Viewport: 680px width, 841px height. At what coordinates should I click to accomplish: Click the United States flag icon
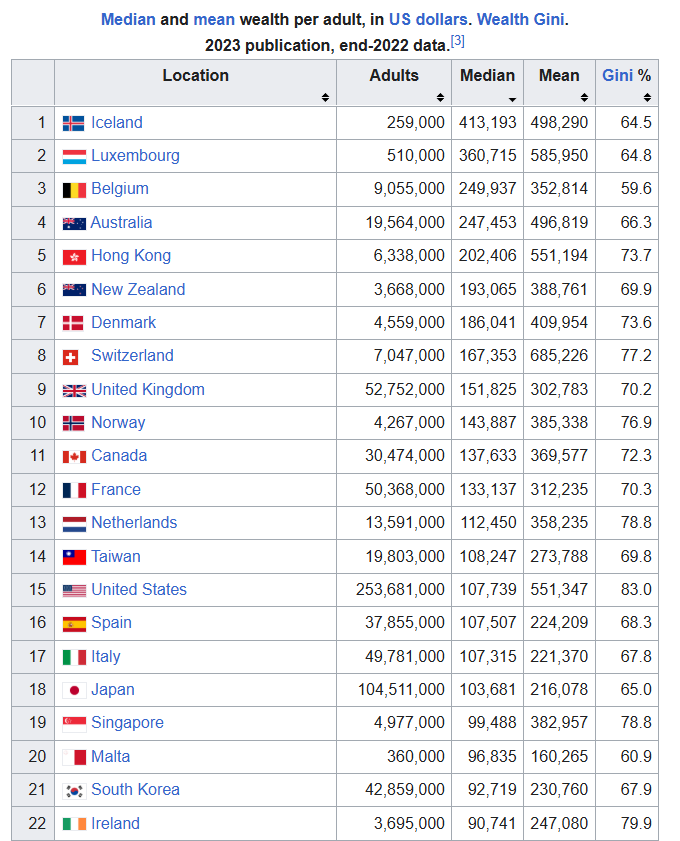coord(74,591)
